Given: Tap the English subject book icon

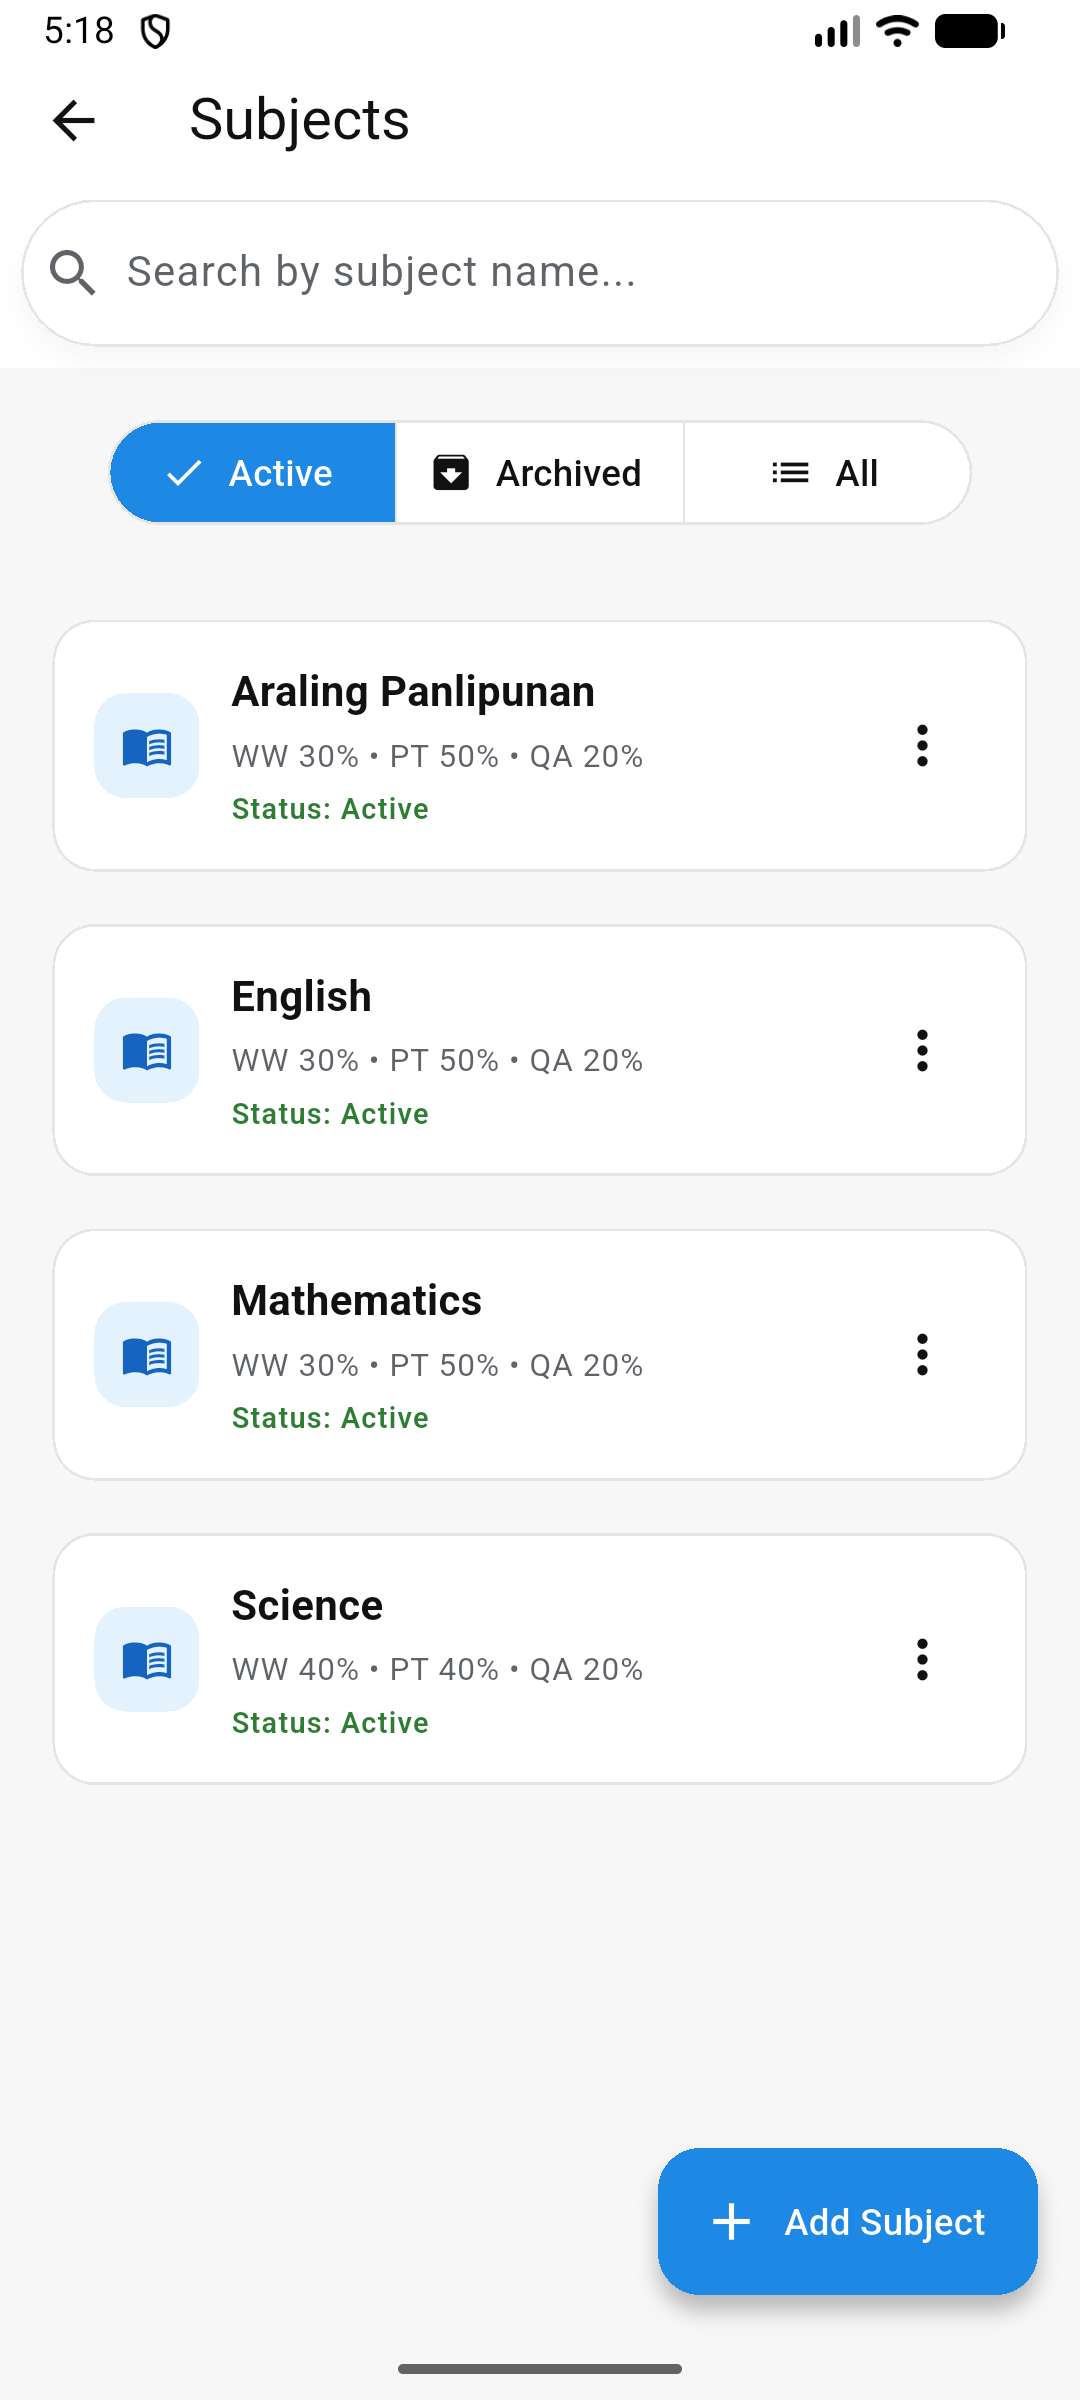Looking at the screenshot, I should [147, 1050].
